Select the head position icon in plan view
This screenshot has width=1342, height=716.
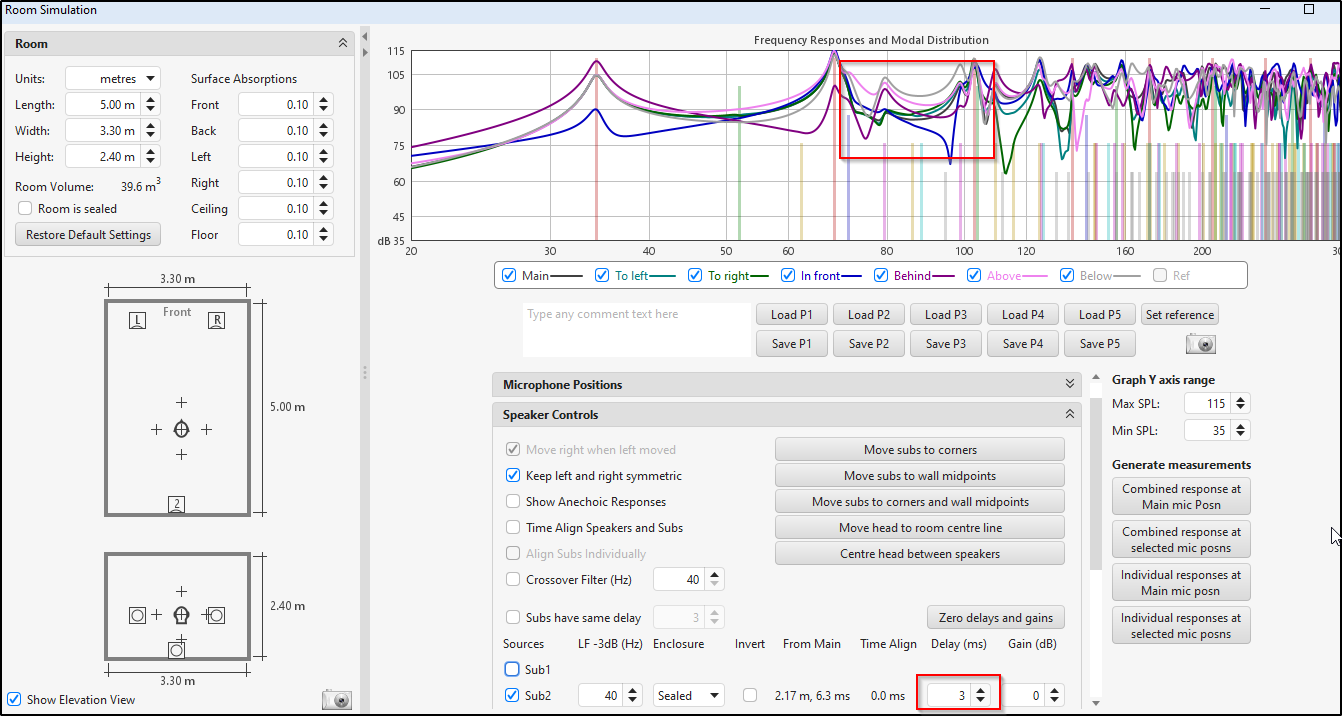point(181,429)
